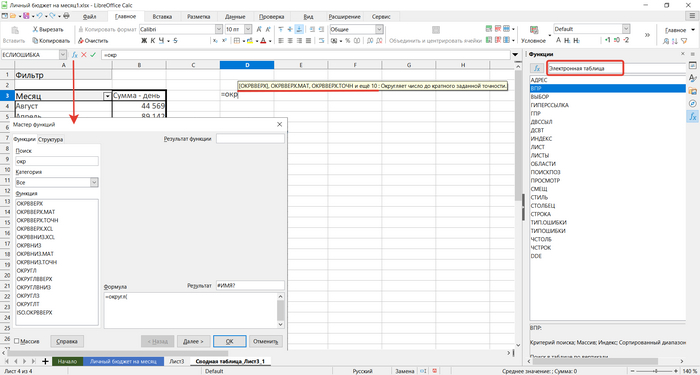Click the Формула text area in wizard
The image size is (700, 375).
(190, 310)
